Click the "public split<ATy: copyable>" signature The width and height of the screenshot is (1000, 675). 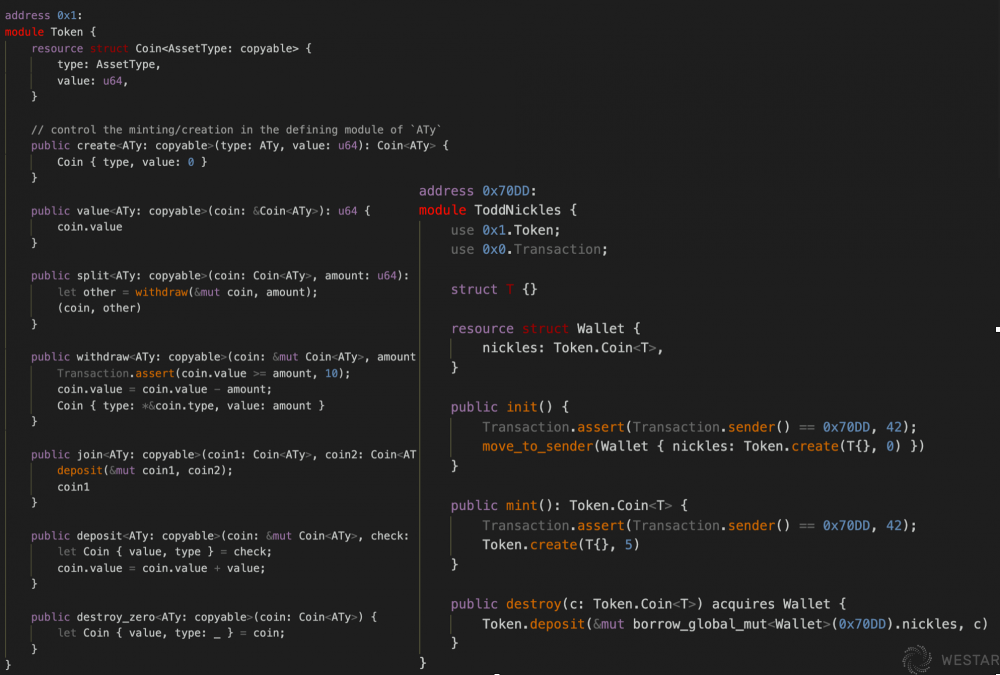click(x=220, y=276)
